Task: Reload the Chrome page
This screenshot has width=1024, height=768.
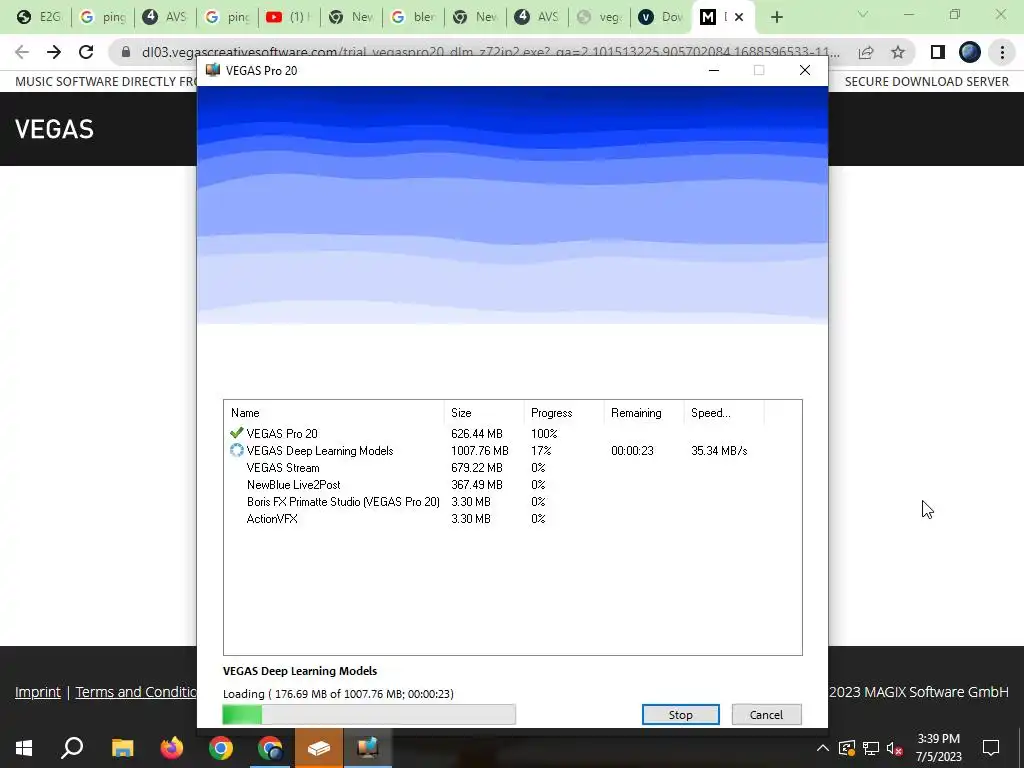Action: [86, 52]
